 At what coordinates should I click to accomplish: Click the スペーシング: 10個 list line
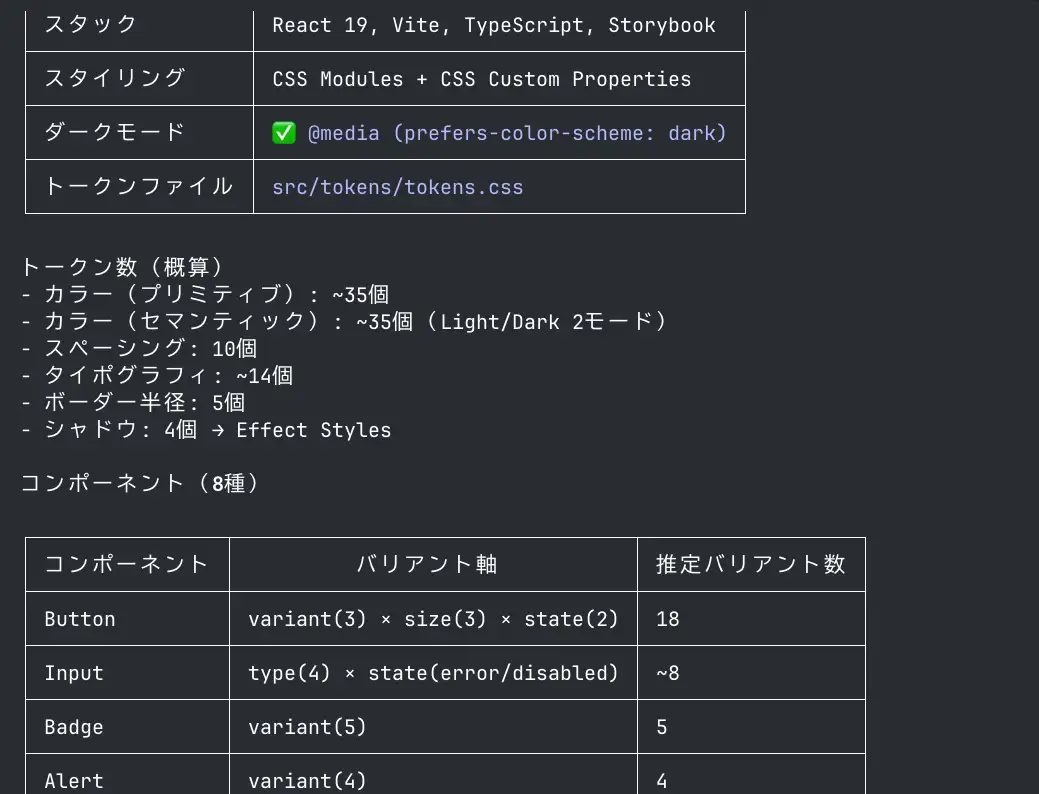[138, 348]
